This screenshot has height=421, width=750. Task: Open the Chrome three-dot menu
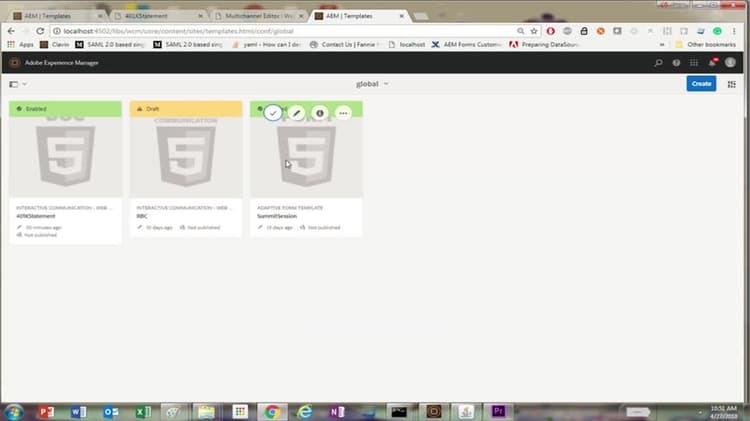point(734,31)
